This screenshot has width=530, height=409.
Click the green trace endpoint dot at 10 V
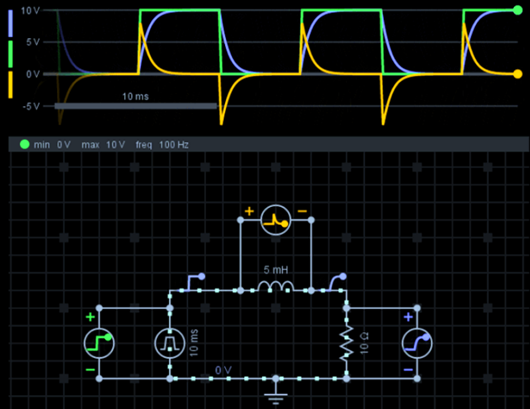tap(517, 10)
